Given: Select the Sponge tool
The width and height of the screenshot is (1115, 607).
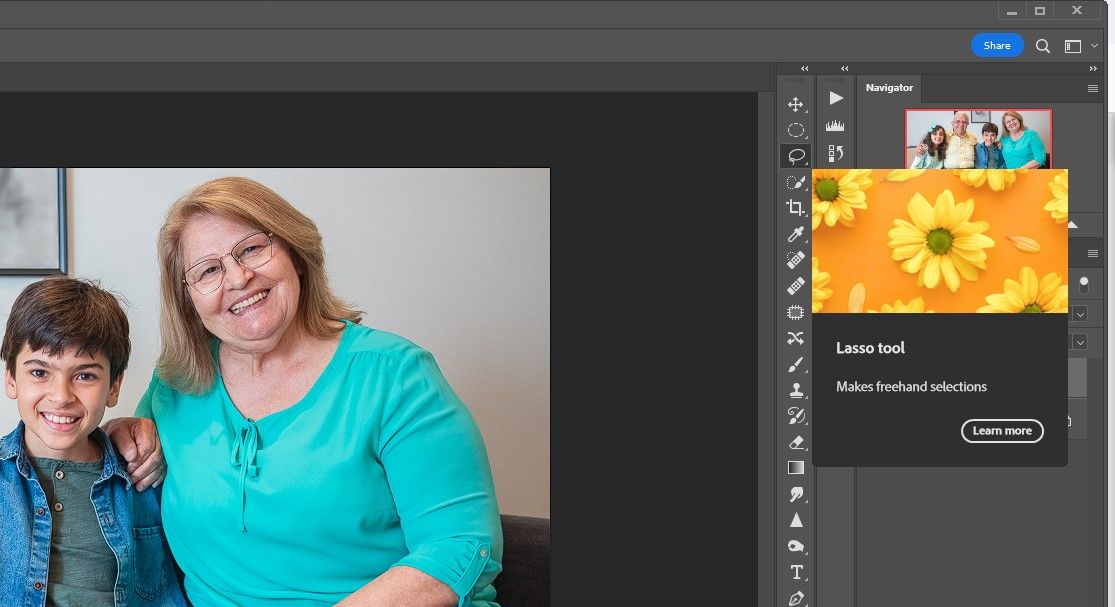Looking at the screenshot, I should pyautogui.click(x=796, y=546).
